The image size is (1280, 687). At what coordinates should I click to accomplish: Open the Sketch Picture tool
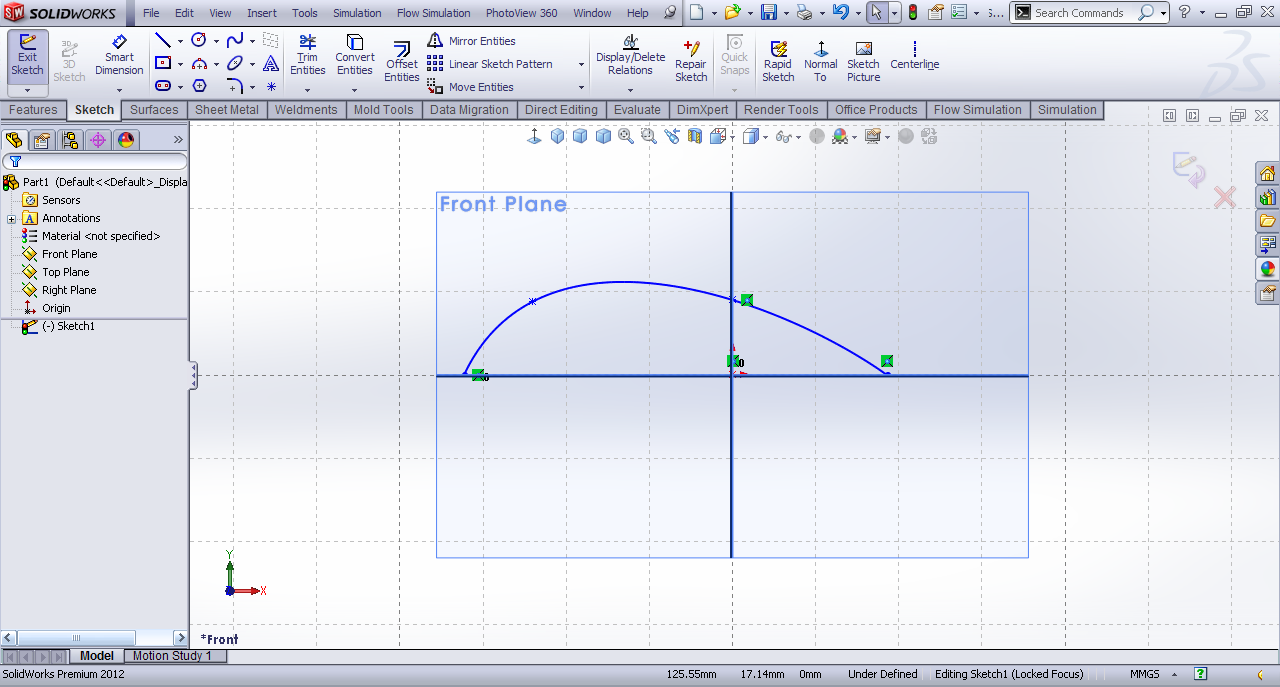863,62
